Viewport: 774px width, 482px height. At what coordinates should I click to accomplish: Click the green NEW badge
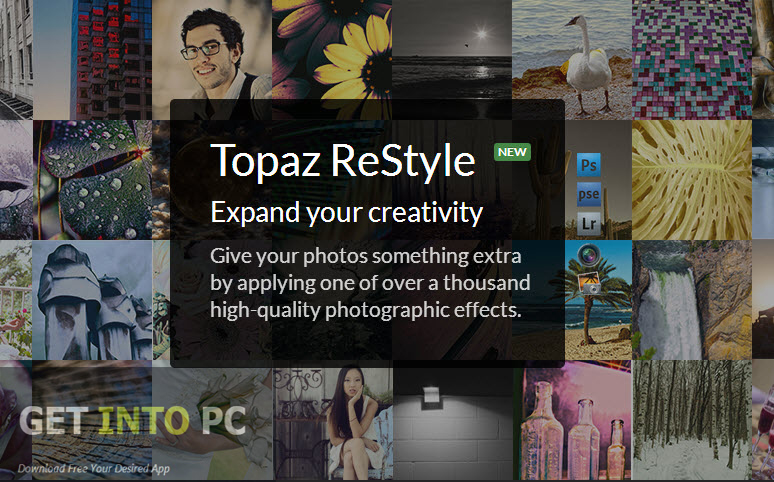point(512,152)
